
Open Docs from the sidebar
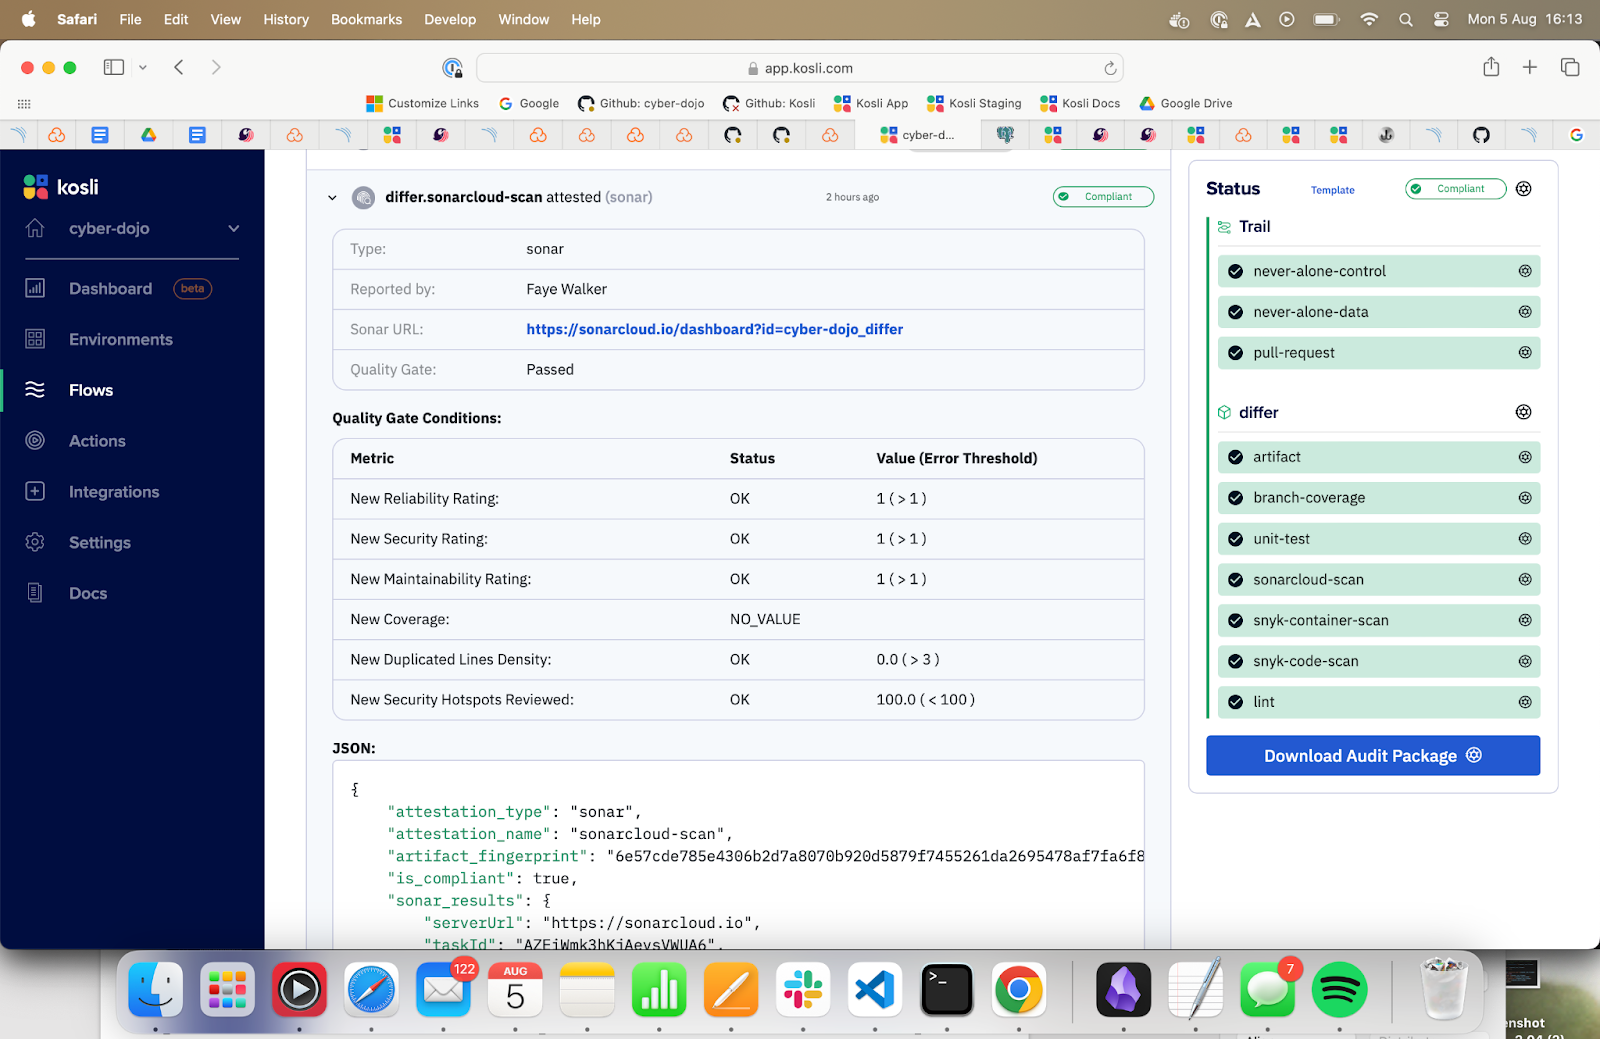click(87, 593)
